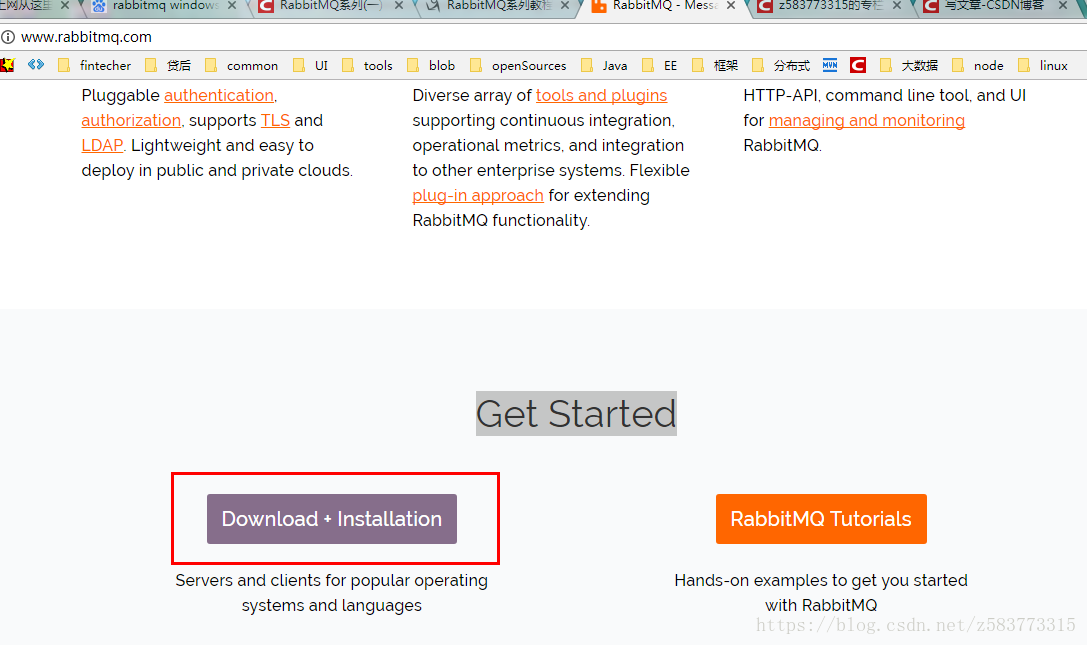Open the tools and plugins link
The height and width of the screenshot is (645, 1087).
point(602,96)
